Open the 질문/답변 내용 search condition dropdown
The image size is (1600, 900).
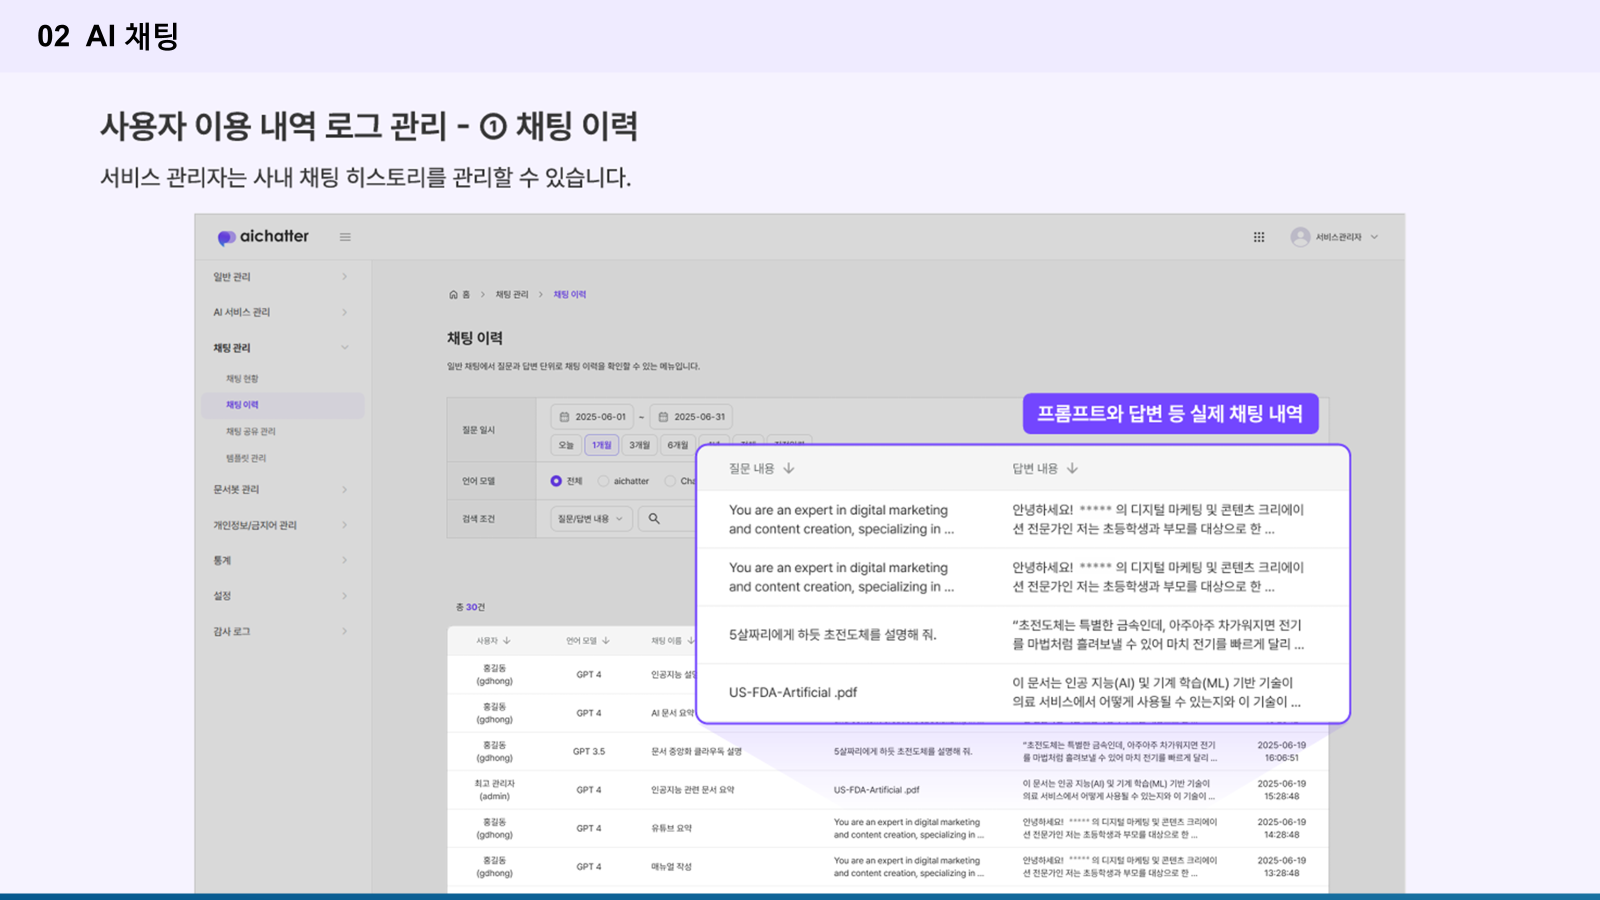pos(590,519)
